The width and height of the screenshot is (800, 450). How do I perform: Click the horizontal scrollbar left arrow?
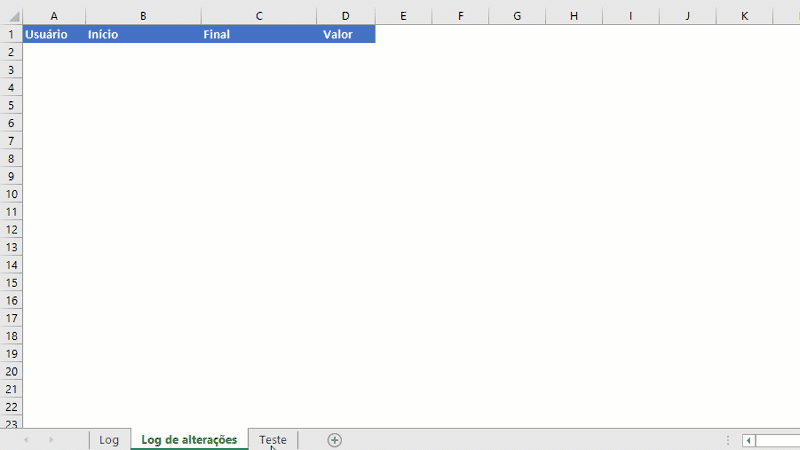[x=749, y=440]
